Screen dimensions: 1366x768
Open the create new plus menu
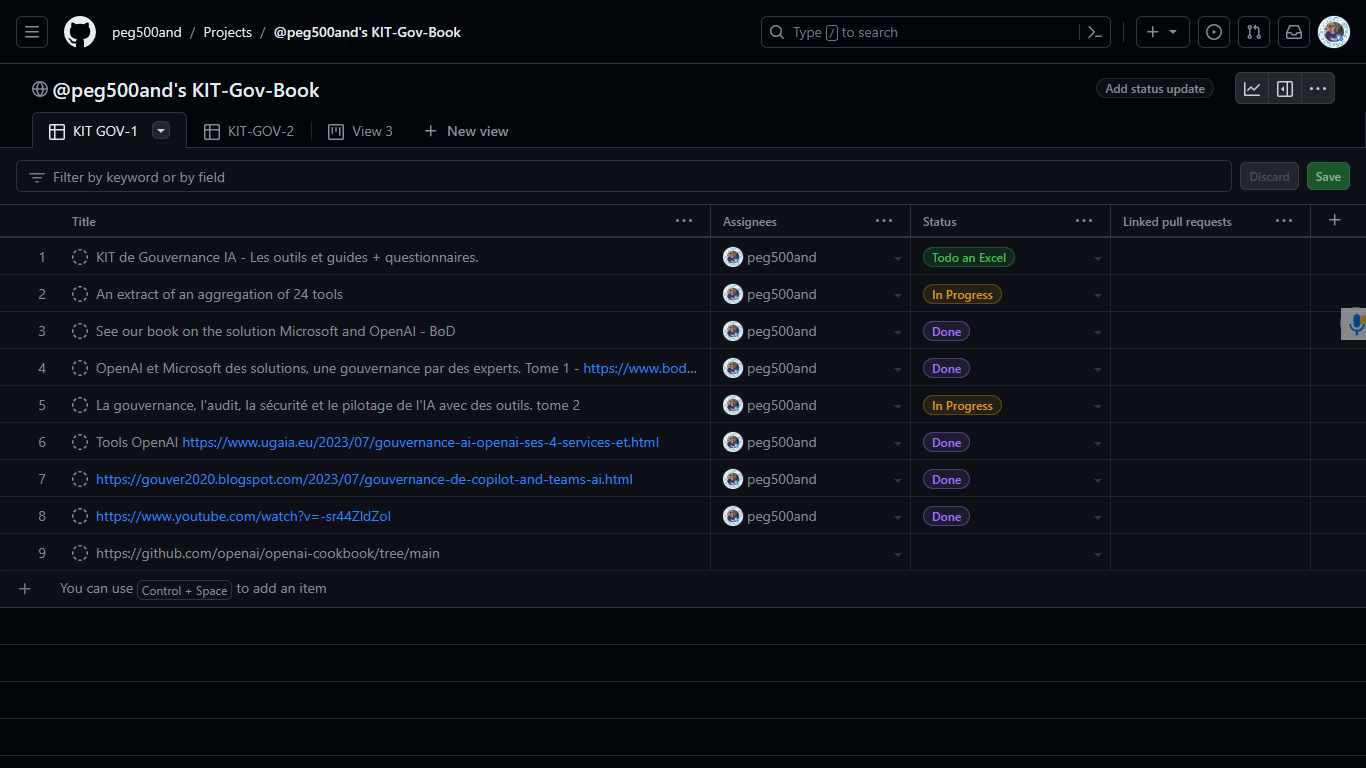pyautogui.click(x=1162, y=32)
